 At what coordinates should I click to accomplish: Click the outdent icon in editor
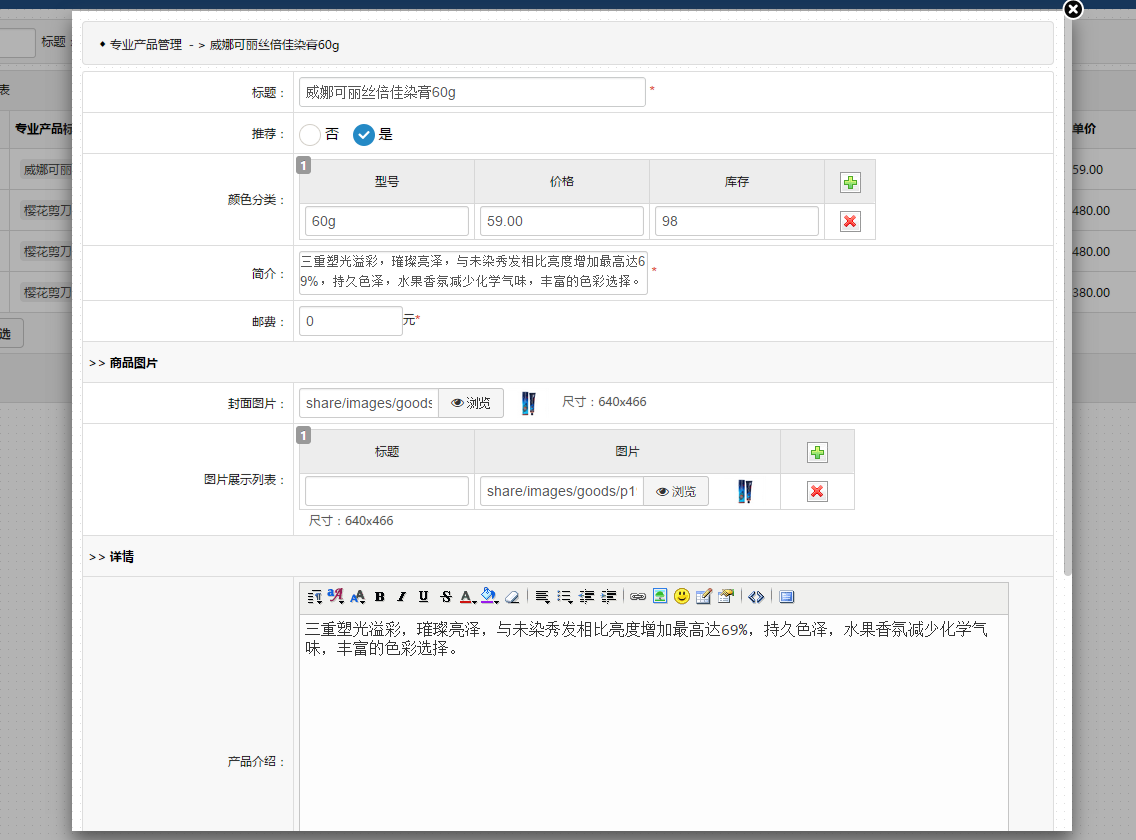pos(587,597)
